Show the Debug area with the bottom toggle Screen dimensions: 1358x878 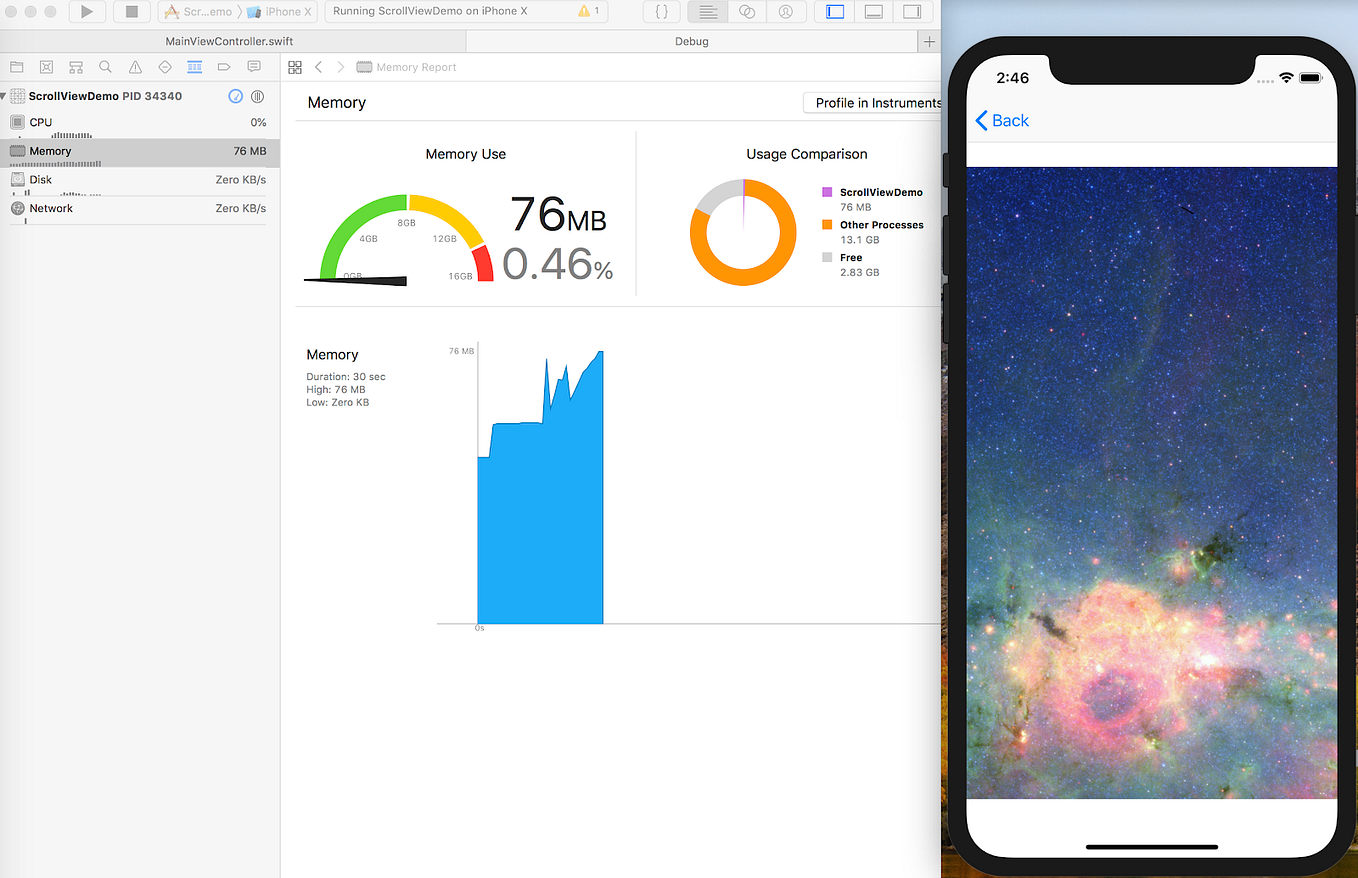click(x=874, y=12)
